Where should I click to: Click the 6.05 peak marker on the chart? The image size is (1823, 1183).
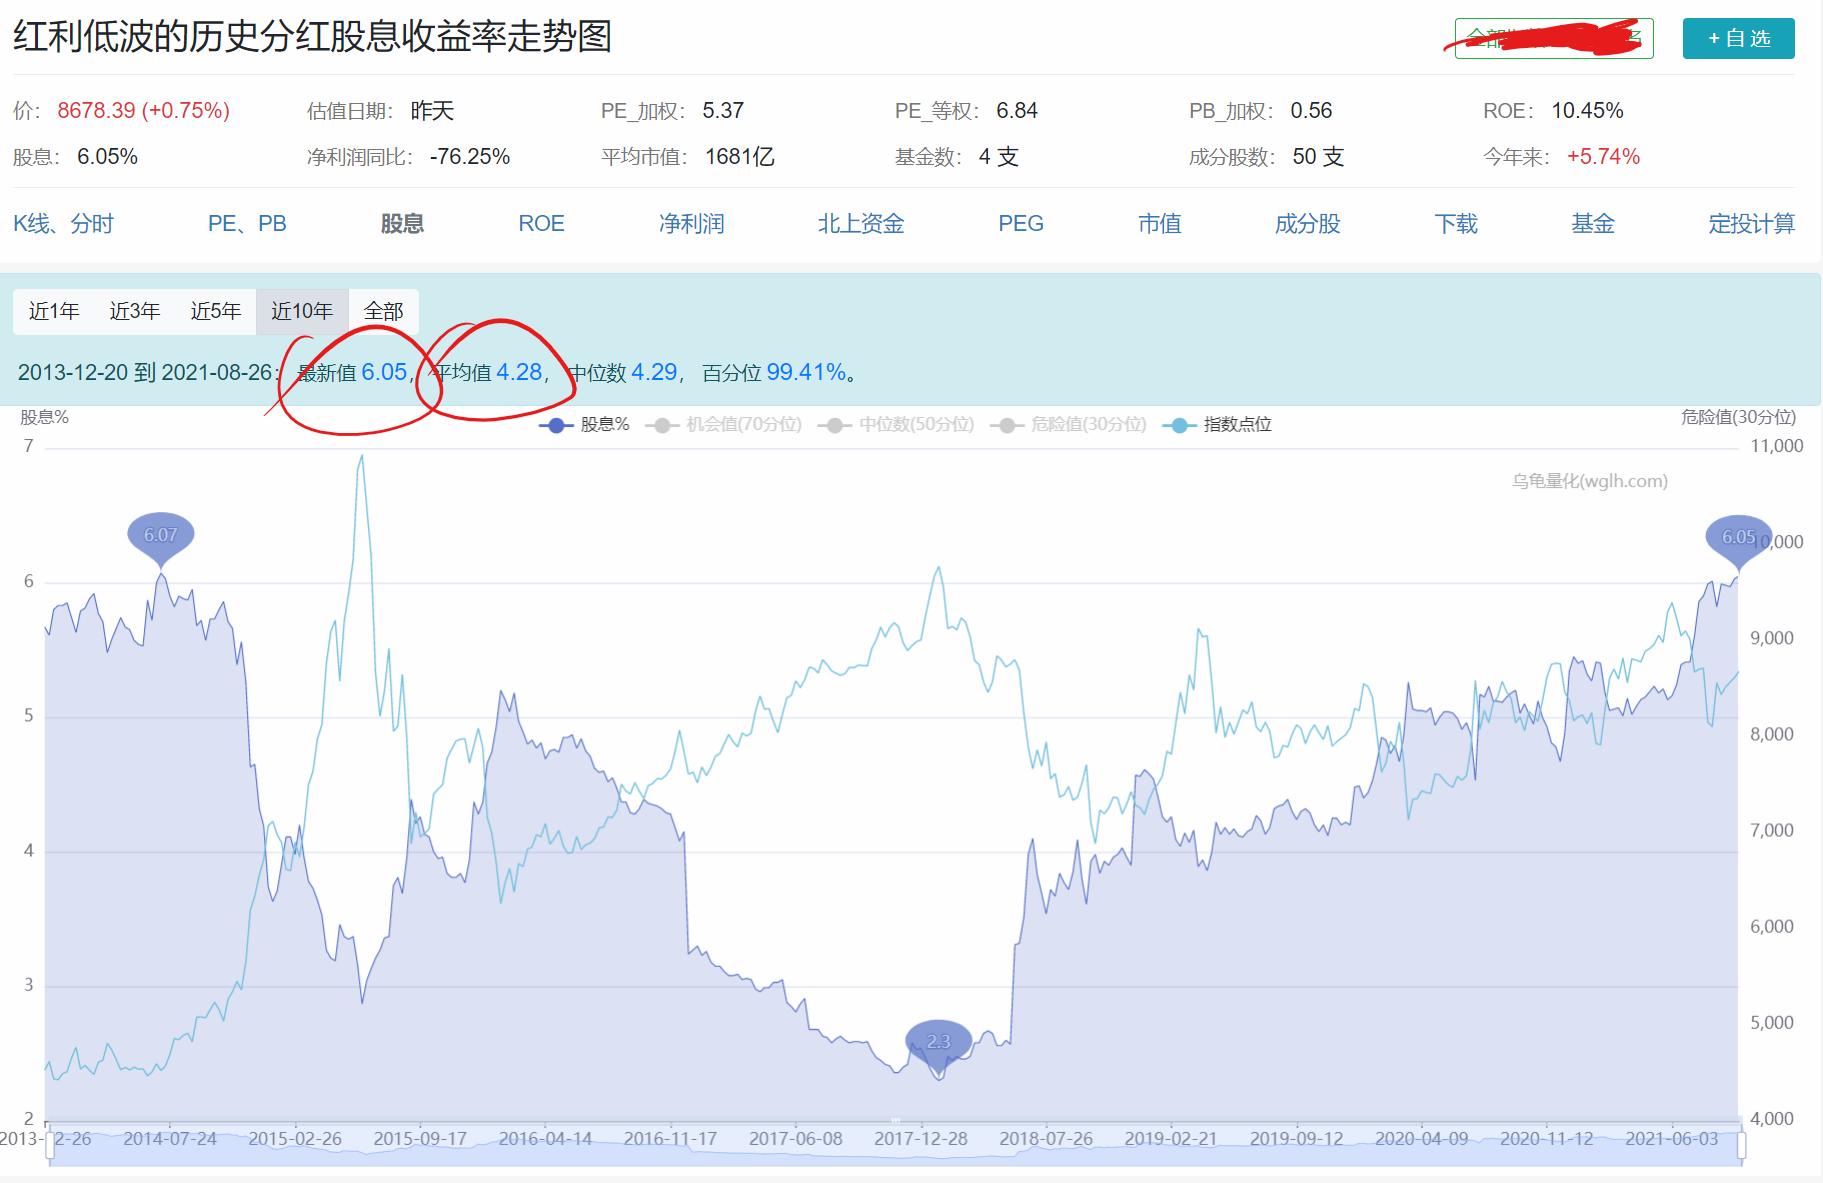pyautogui.click(x=1737, y=536)
